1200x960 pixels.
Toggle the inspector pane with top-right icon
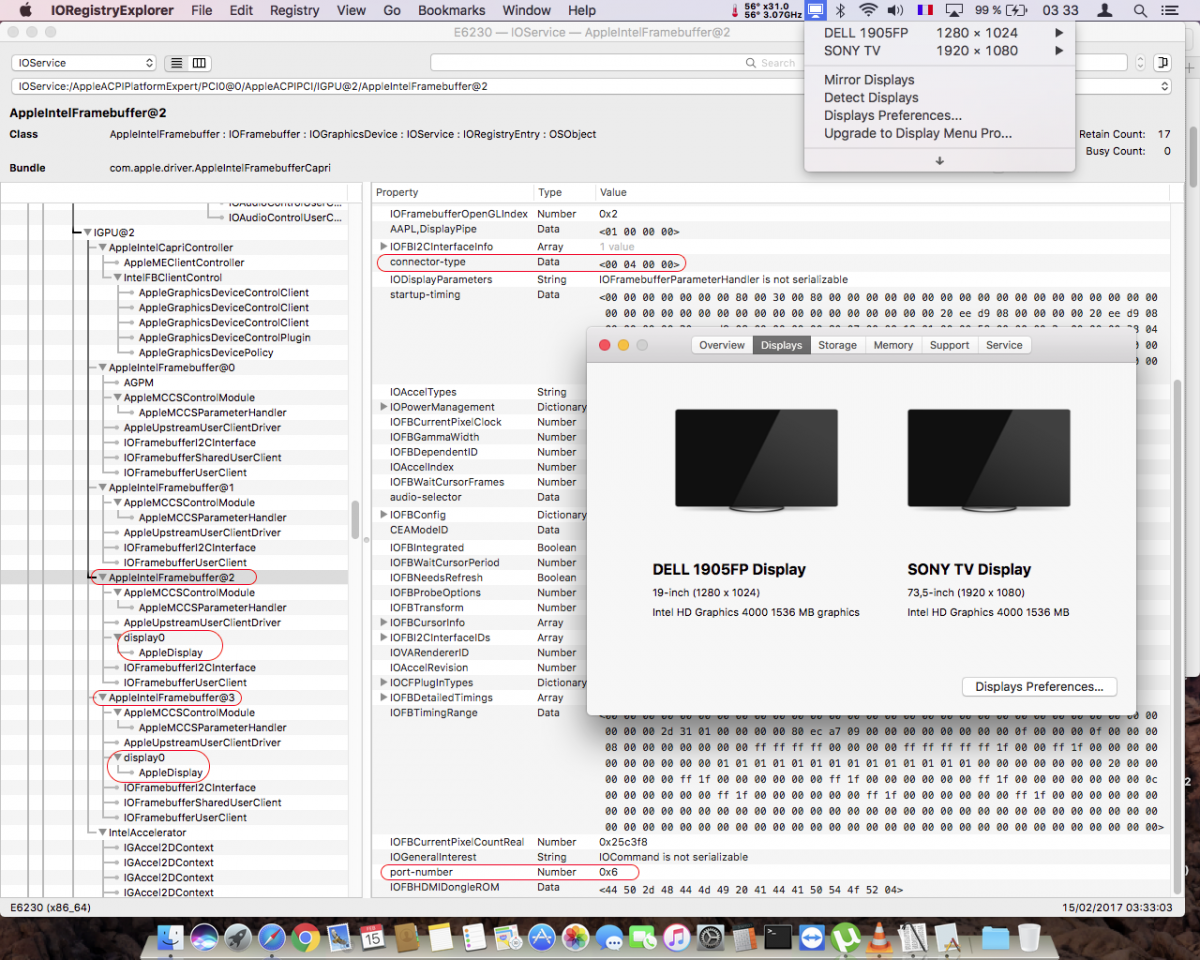tap(1162, 62)
